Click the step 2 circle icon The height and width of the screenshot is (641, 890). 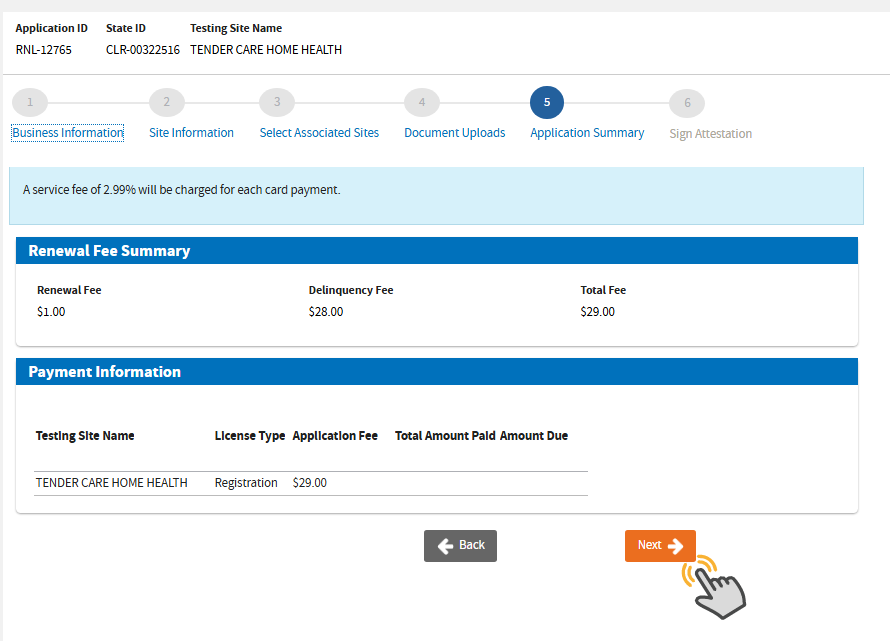(166, 102)
